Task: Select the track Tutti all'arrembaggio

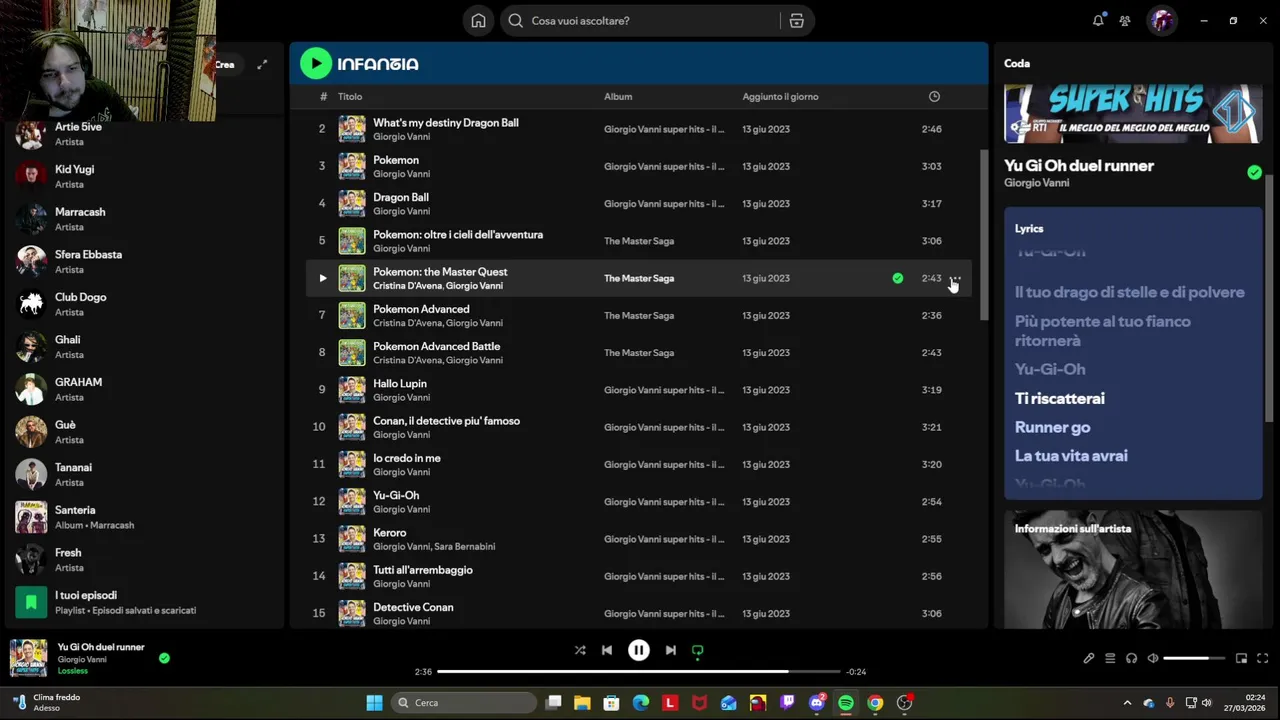Action: (423, 570)
